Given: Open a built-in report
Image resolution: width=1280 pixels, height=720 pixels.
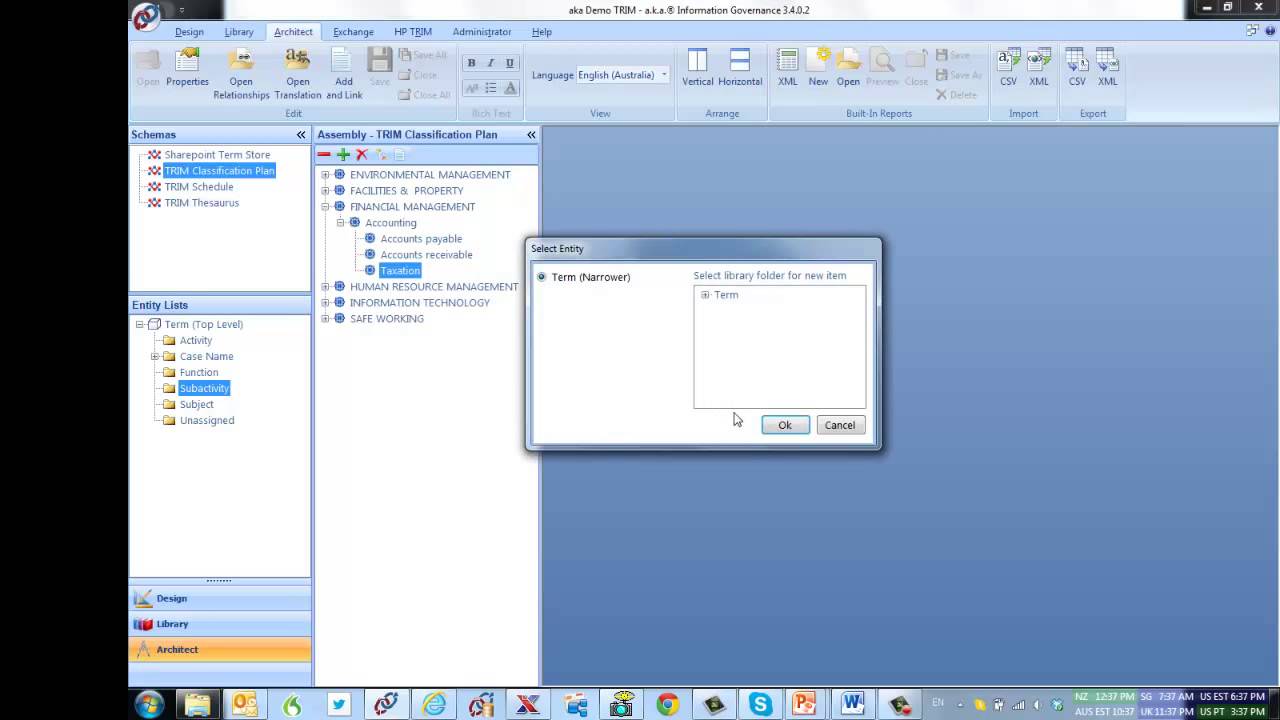Looking at the screenshot, I should (848, 68).
